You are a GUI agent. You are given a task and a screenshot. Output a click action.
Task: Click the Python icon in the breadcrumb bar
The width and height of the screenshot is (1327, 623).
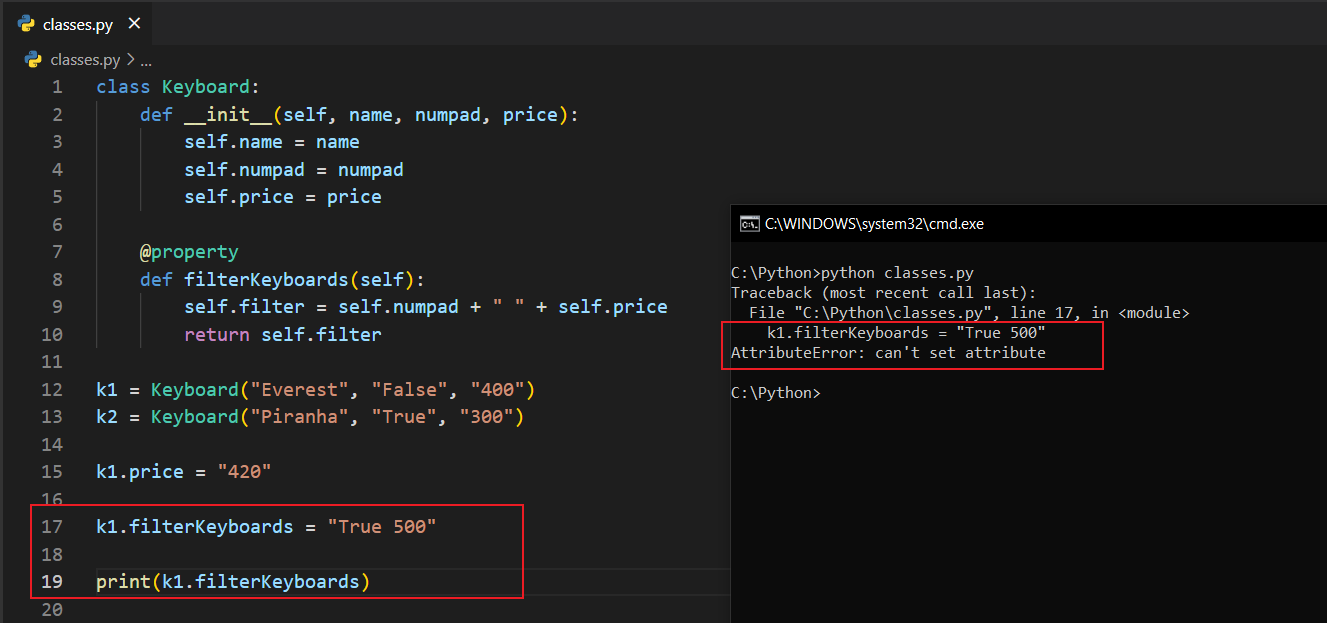click(x=34, y=59)
